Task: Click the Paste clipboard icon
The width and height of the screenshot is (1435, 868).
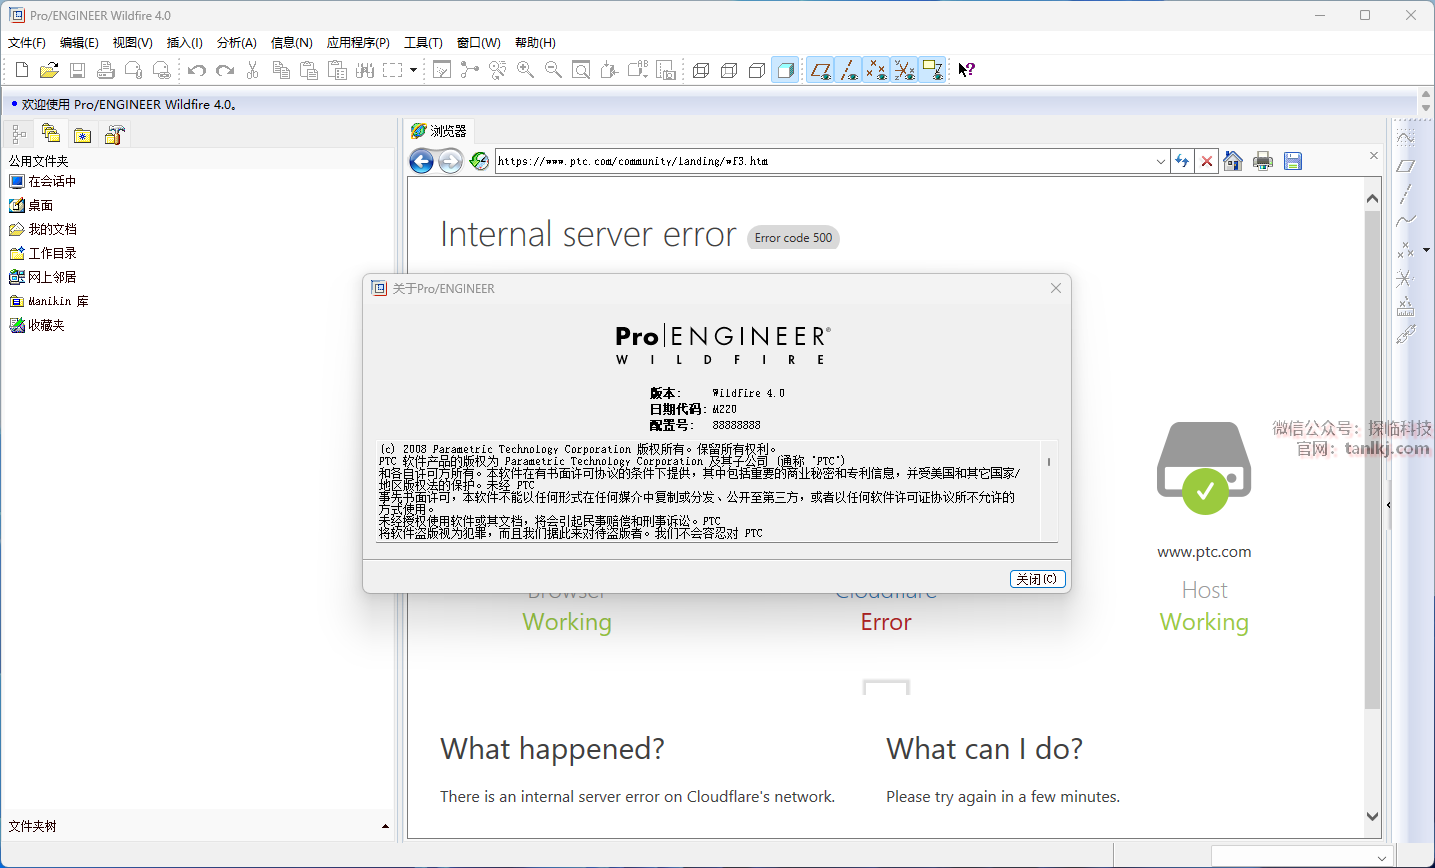Action: point(309,70)
